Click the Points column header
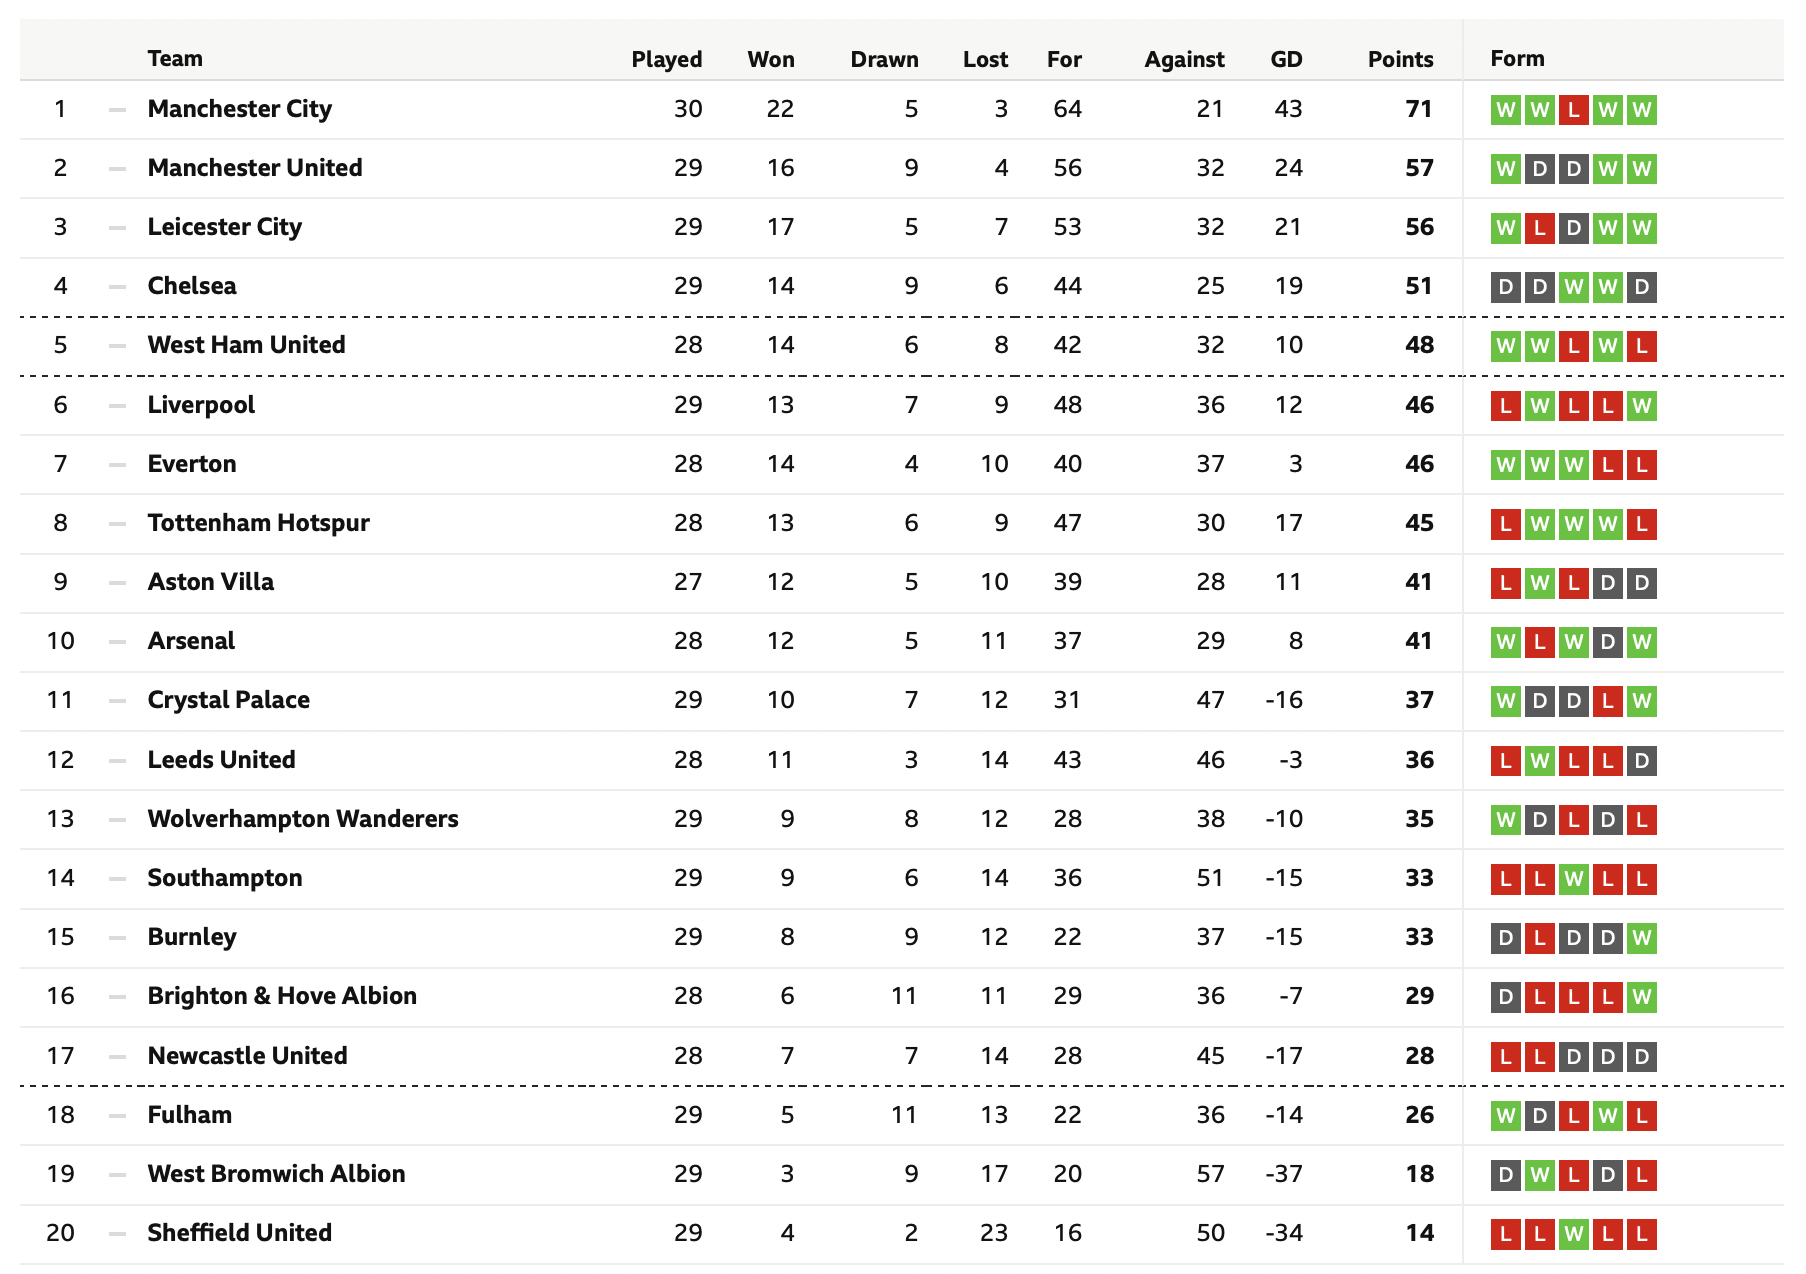Screen dimensions: 1806x1274 tap(1400, 59)
